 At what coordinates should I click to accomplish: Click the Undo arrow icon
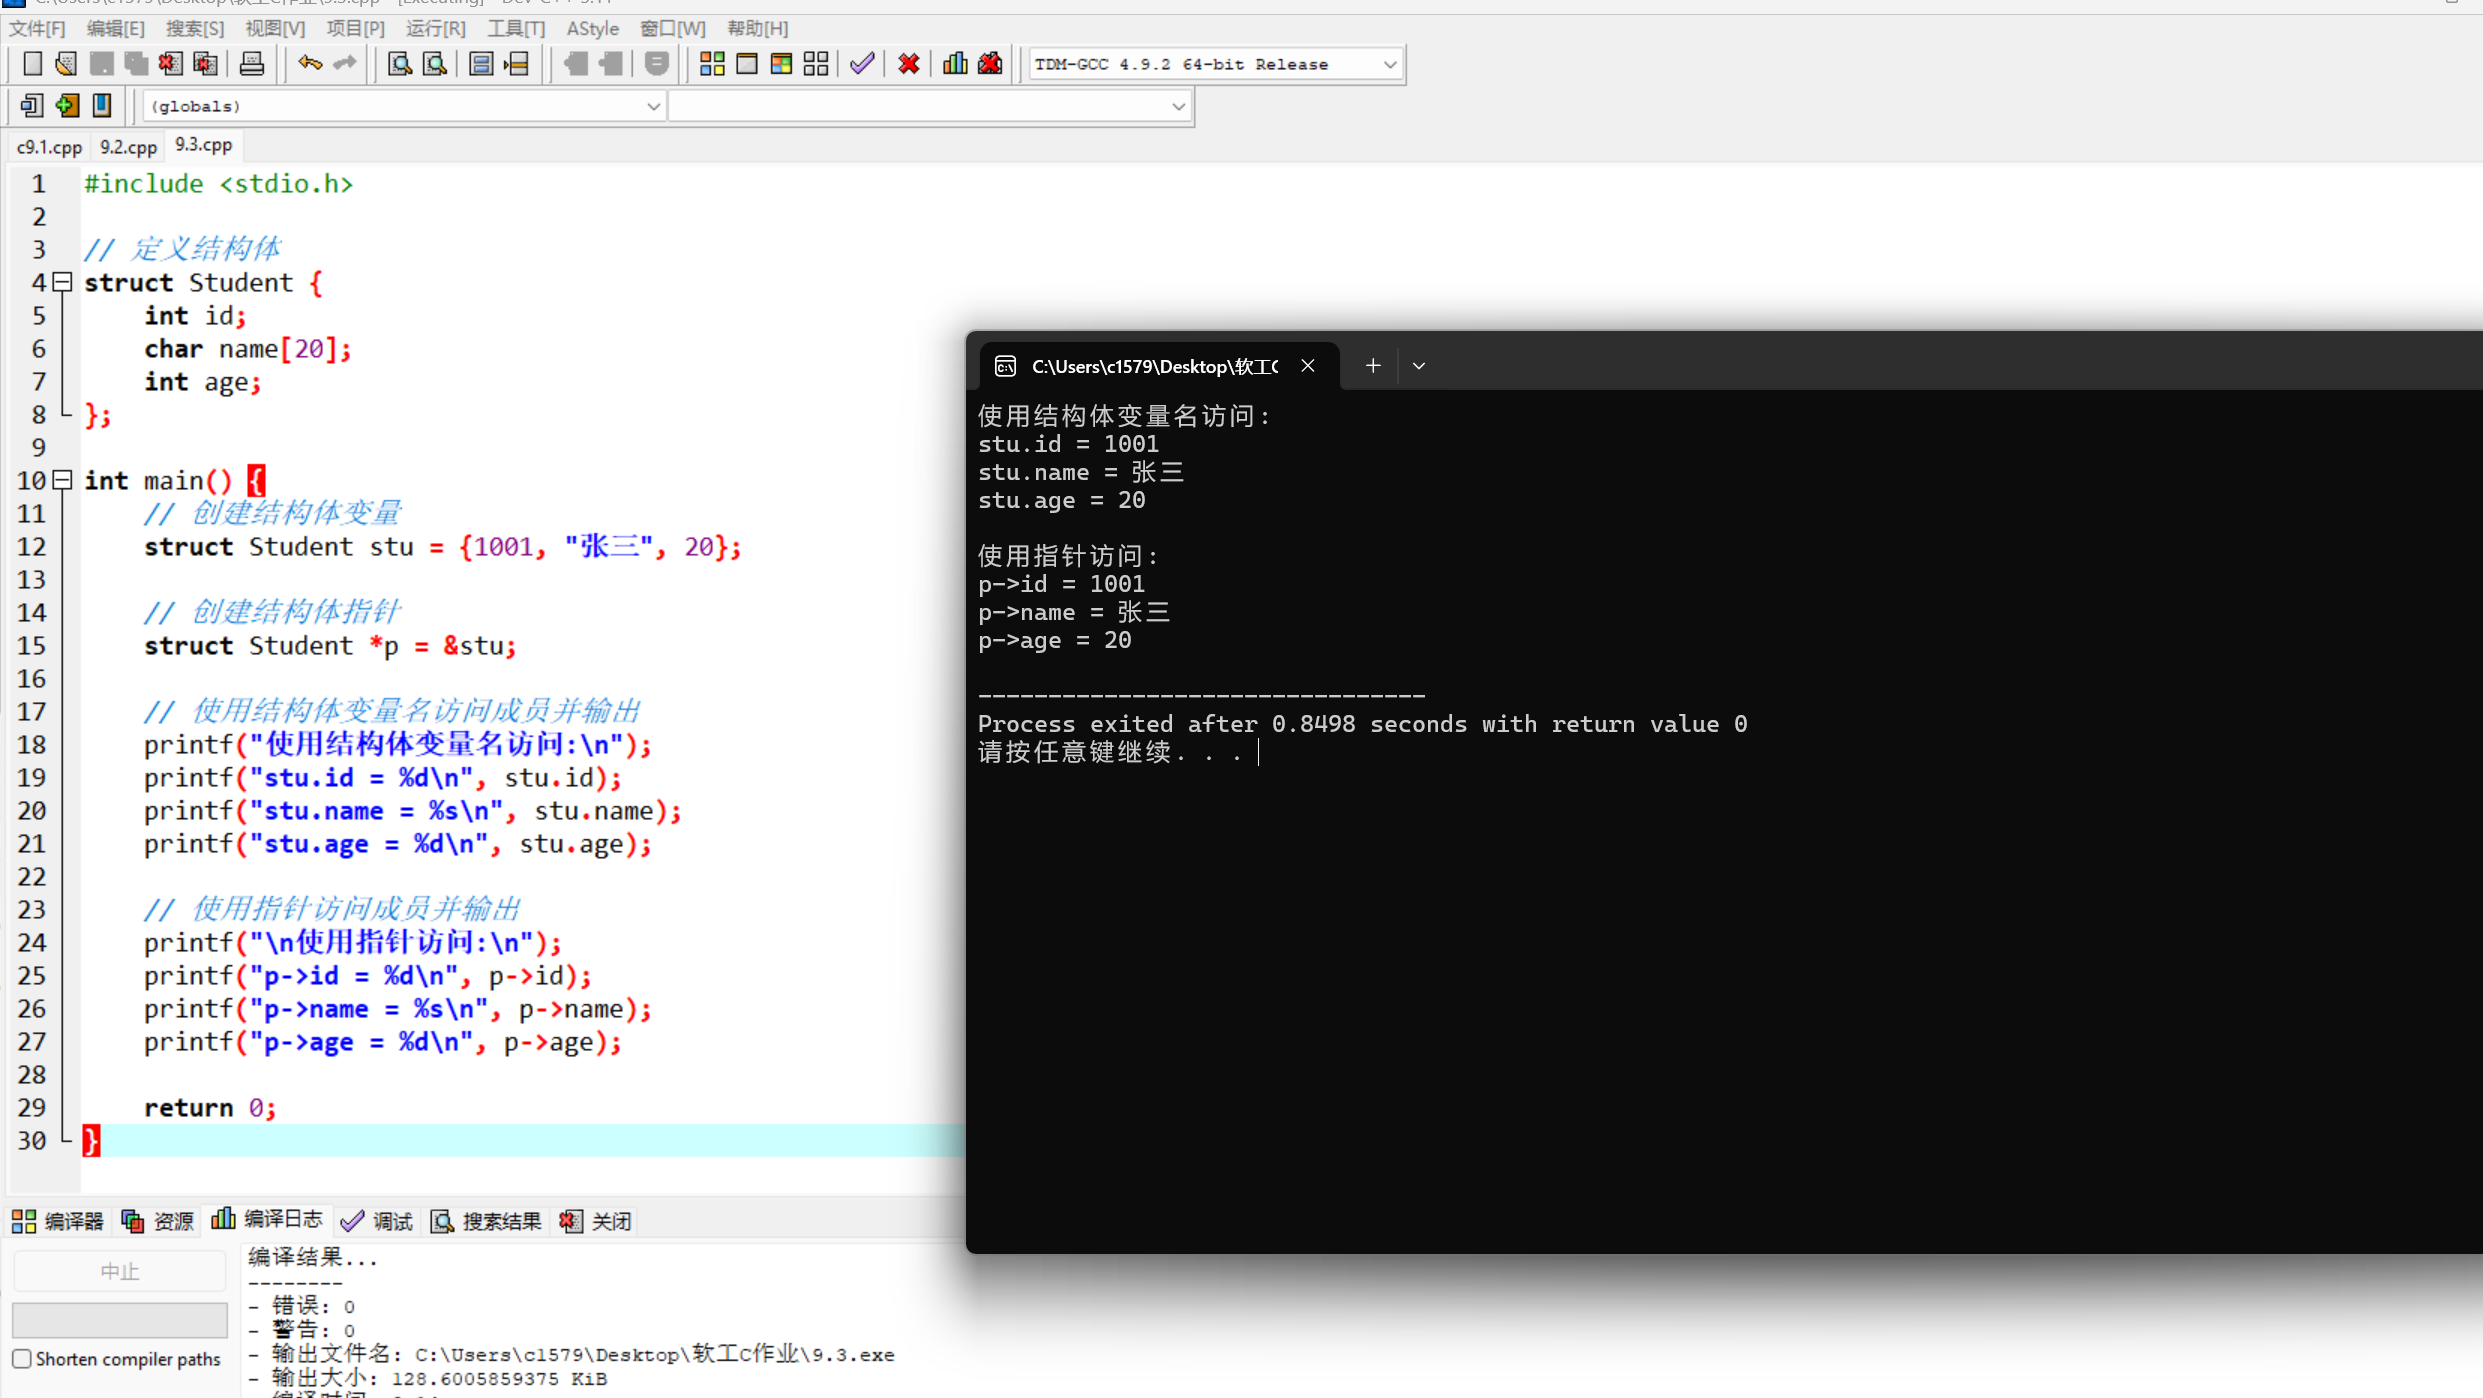coord(310,64)
